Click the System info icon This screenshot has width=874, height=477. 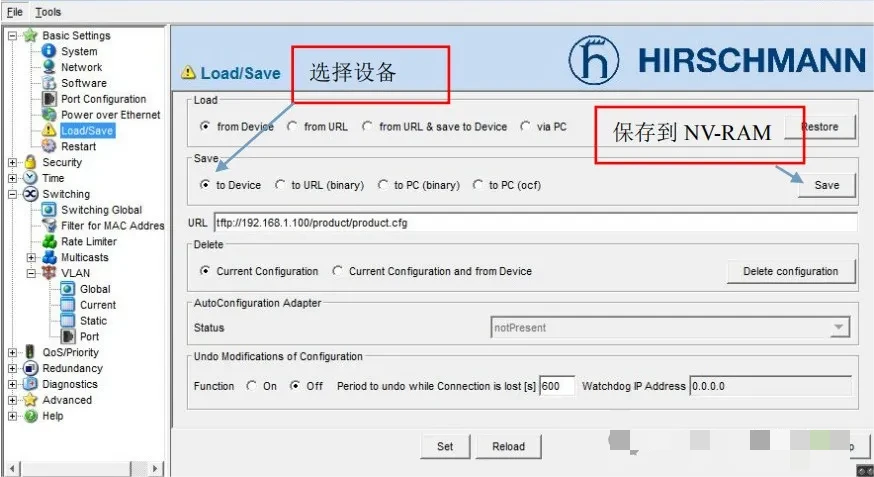tap(49, 51)
